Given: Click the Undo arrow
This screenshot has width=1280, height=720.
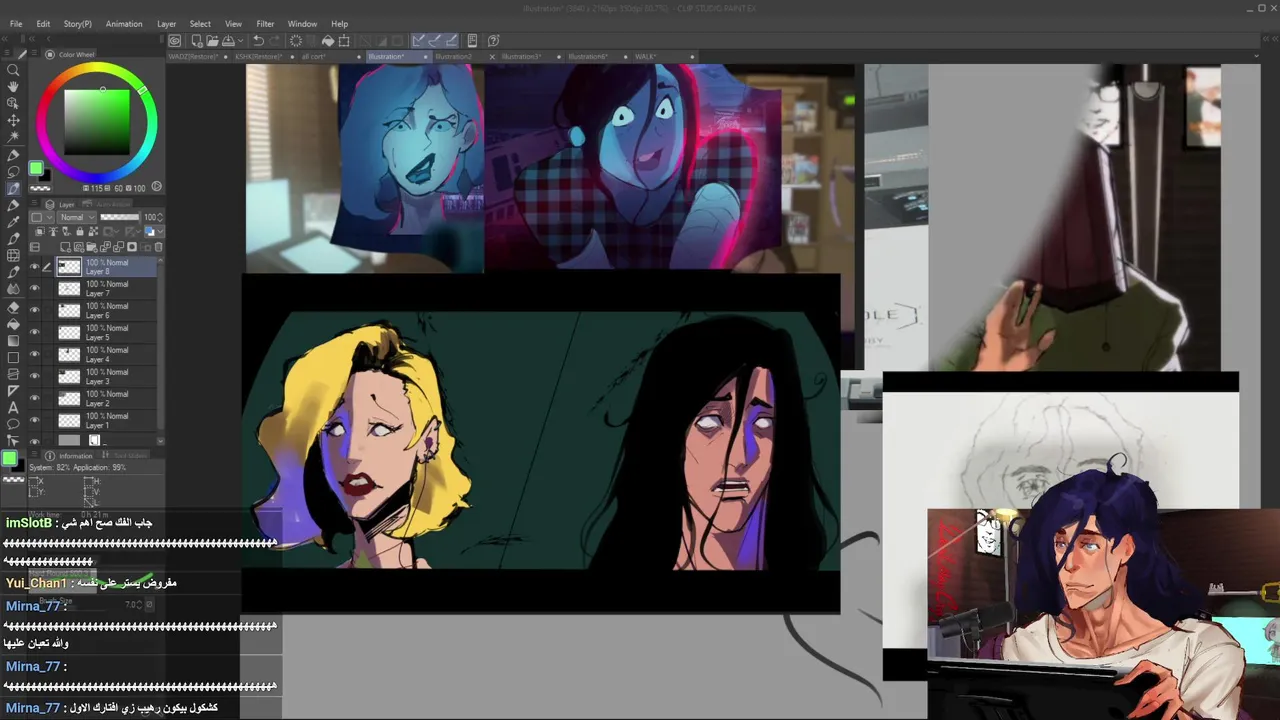Looking at the screenshot, I should [258, 41].
